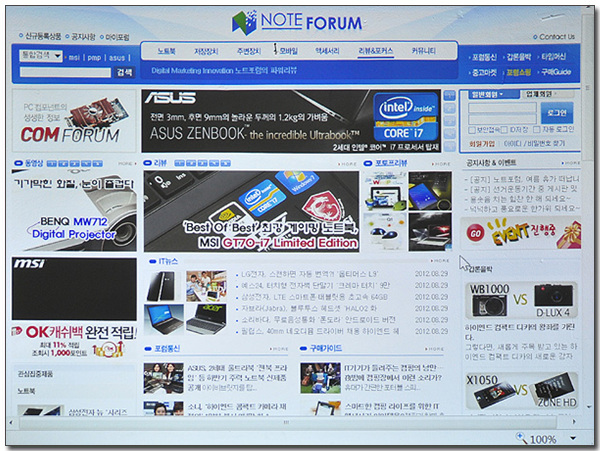The height and width of the screenshot is (451, 600).
Task: Open the 포럼통신 link in blue header
Action: (x=483, y=57)
